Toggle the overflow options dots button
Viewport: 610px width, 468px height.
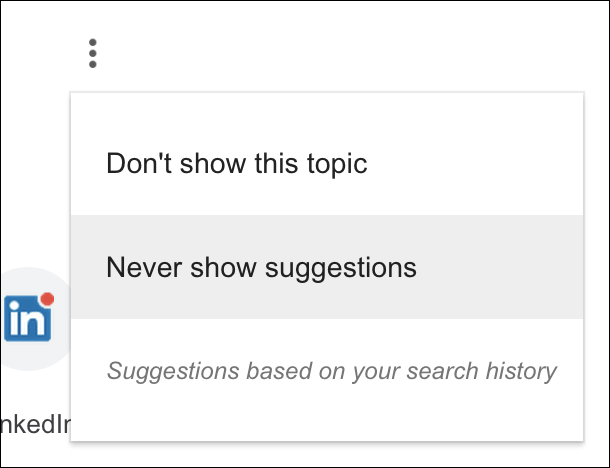[x=93, y=53]
